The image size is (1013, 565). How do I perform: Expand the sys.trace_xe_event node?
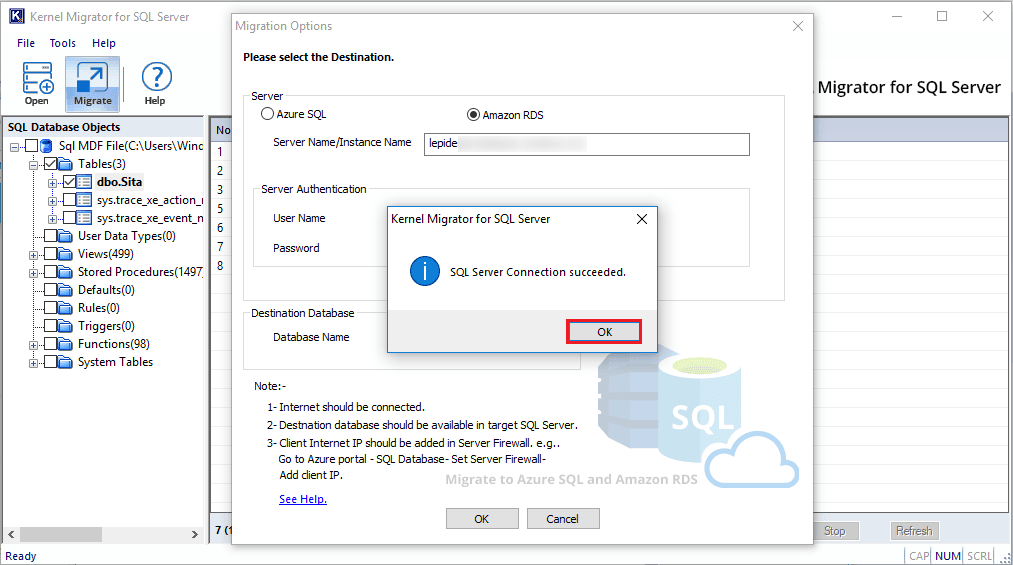click(52, 220)
